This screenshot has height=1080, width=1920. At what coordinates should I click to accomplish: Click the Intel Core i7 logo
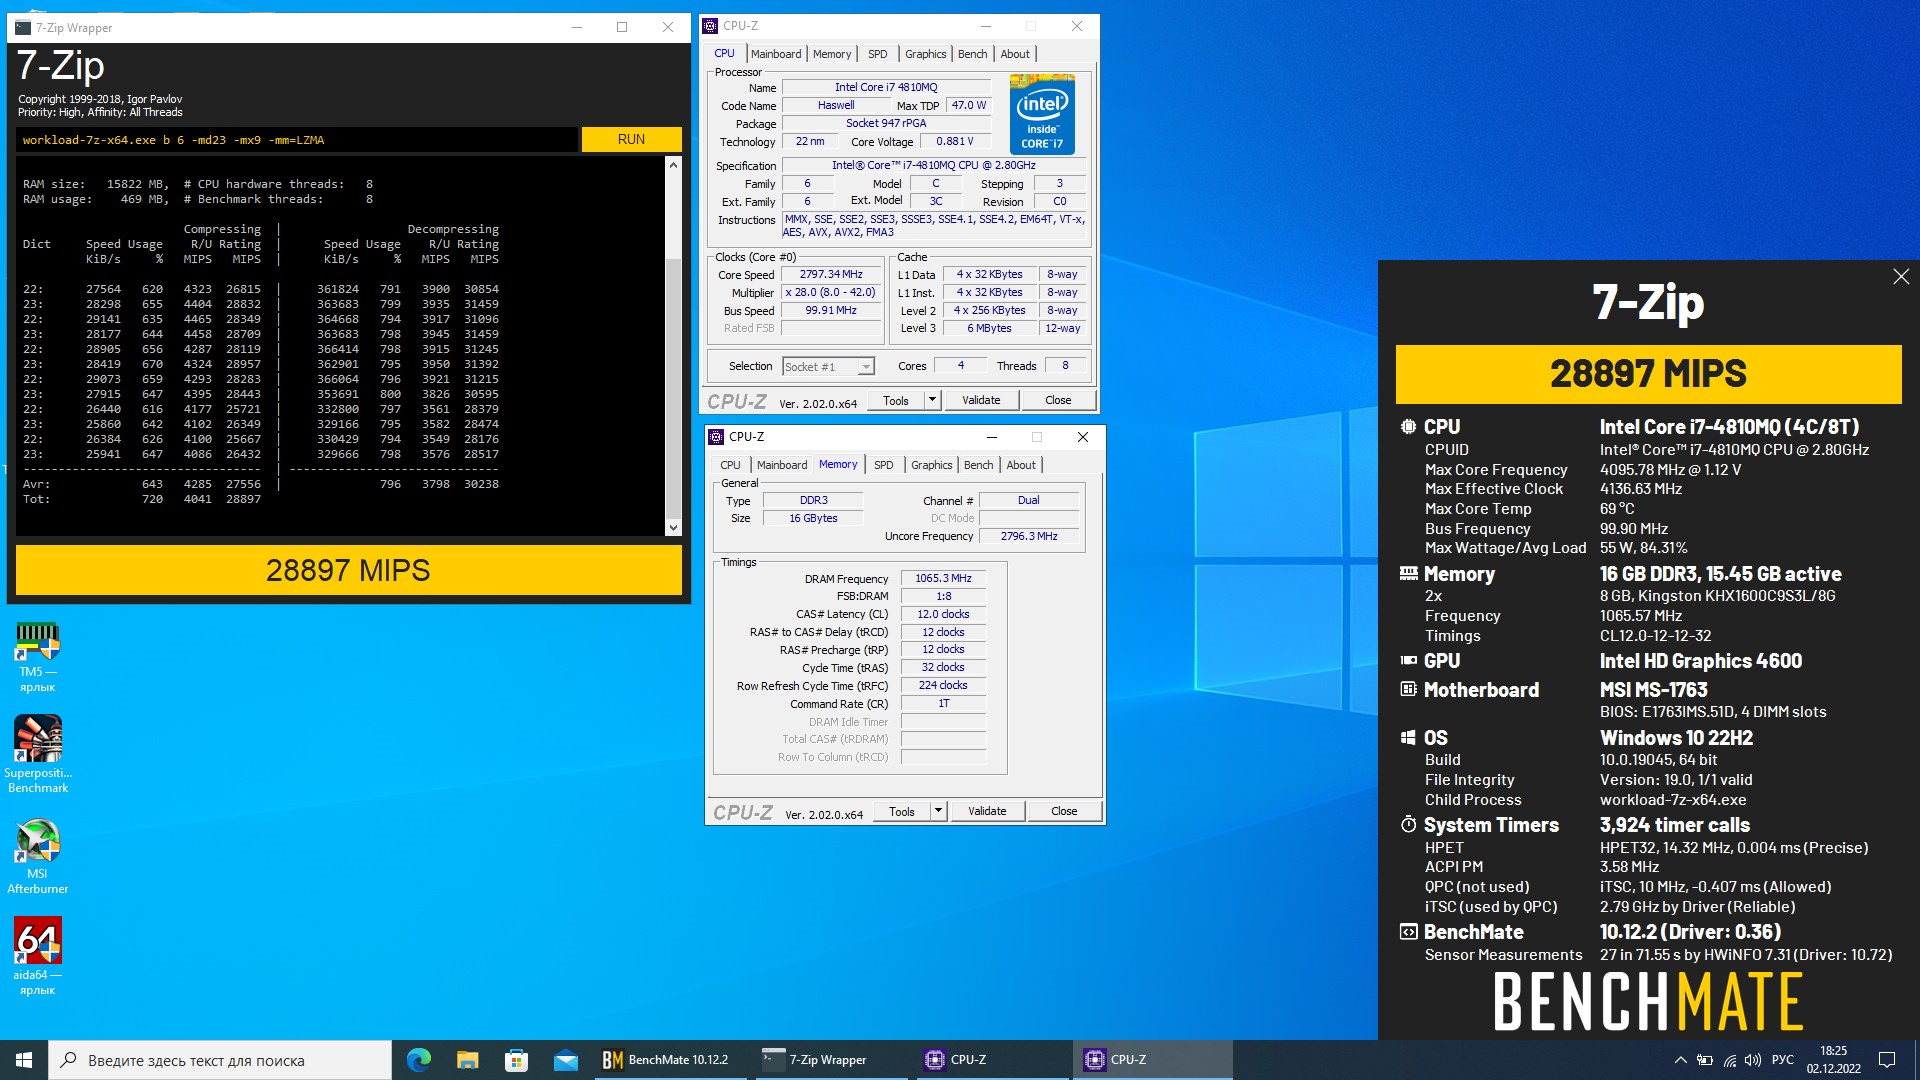tap(1042, 115)
